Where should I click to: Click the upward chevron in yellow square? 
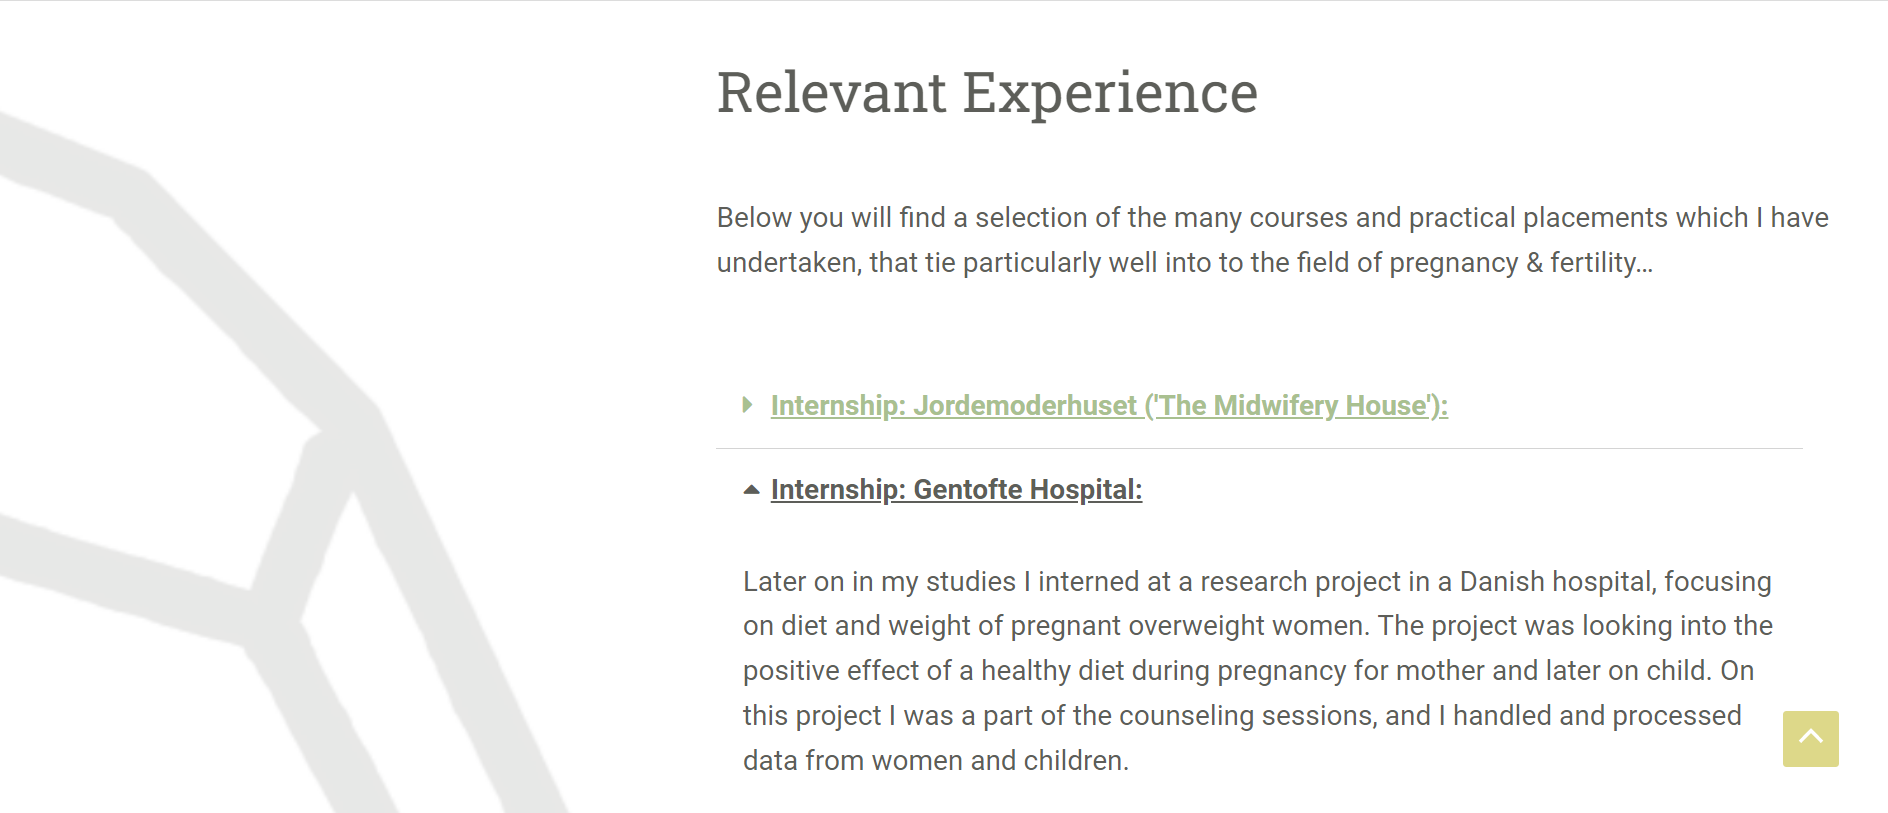click(1811, 737)
